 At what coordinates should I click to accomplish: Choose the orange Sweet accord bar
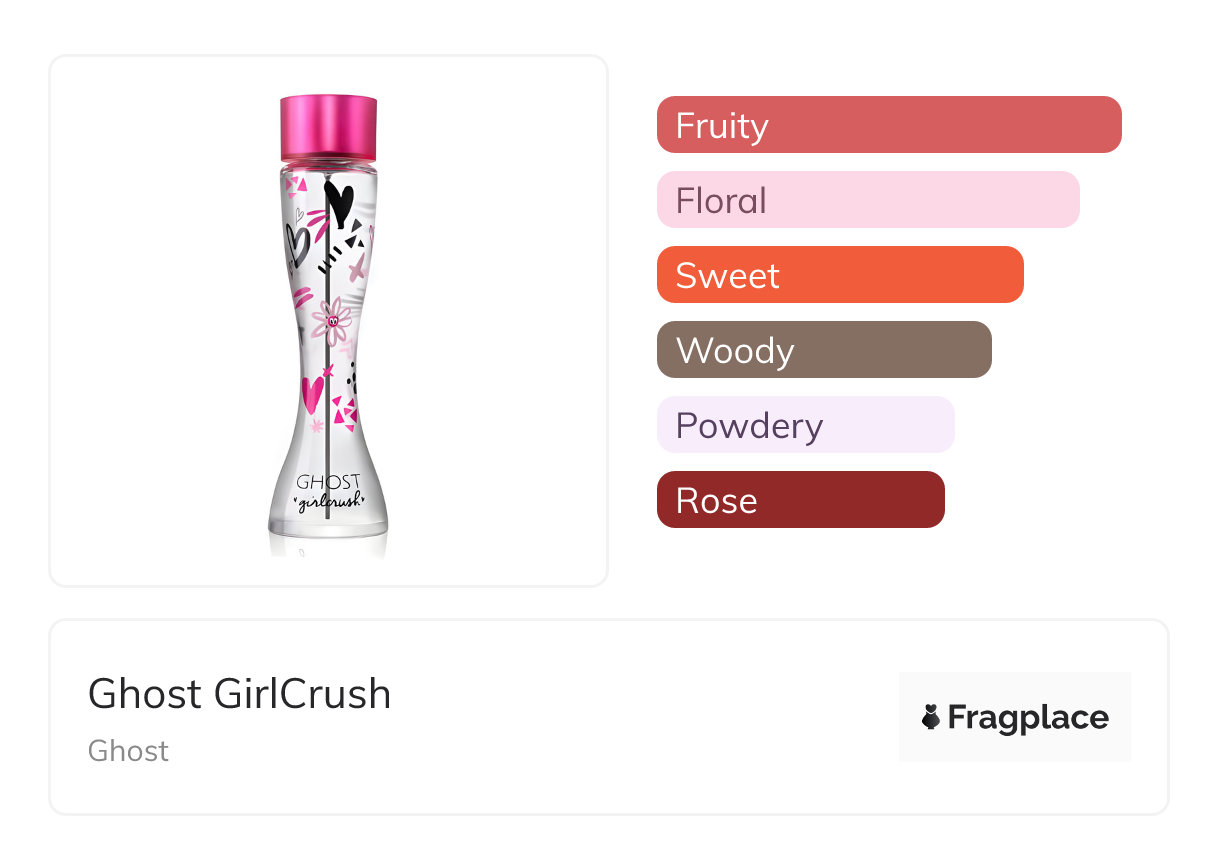click(x=839, y=275)
